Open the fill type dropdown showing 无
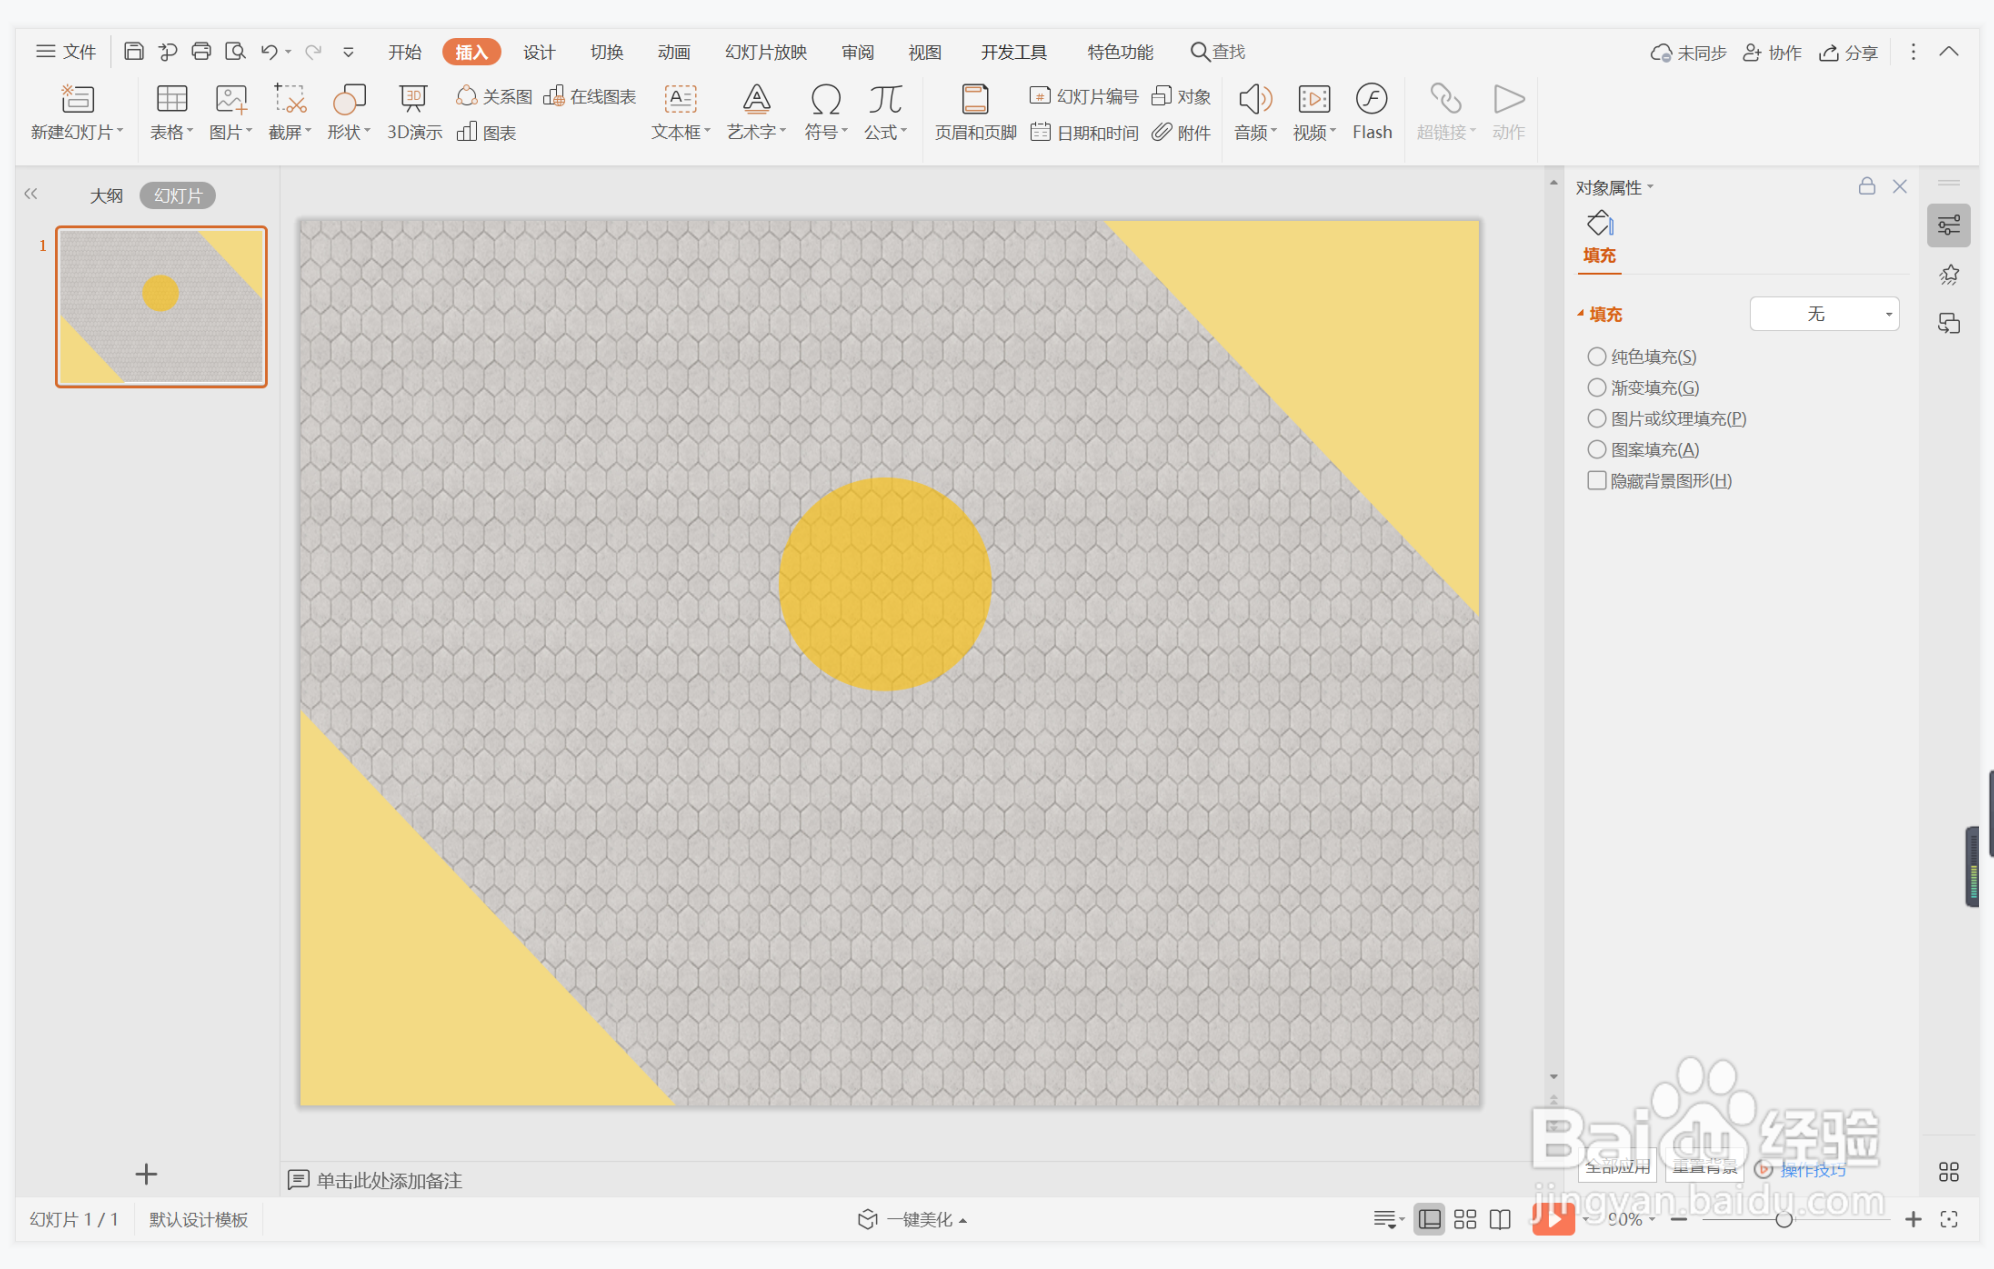Screen dimensions: 1994x1269 point(1824,314)
